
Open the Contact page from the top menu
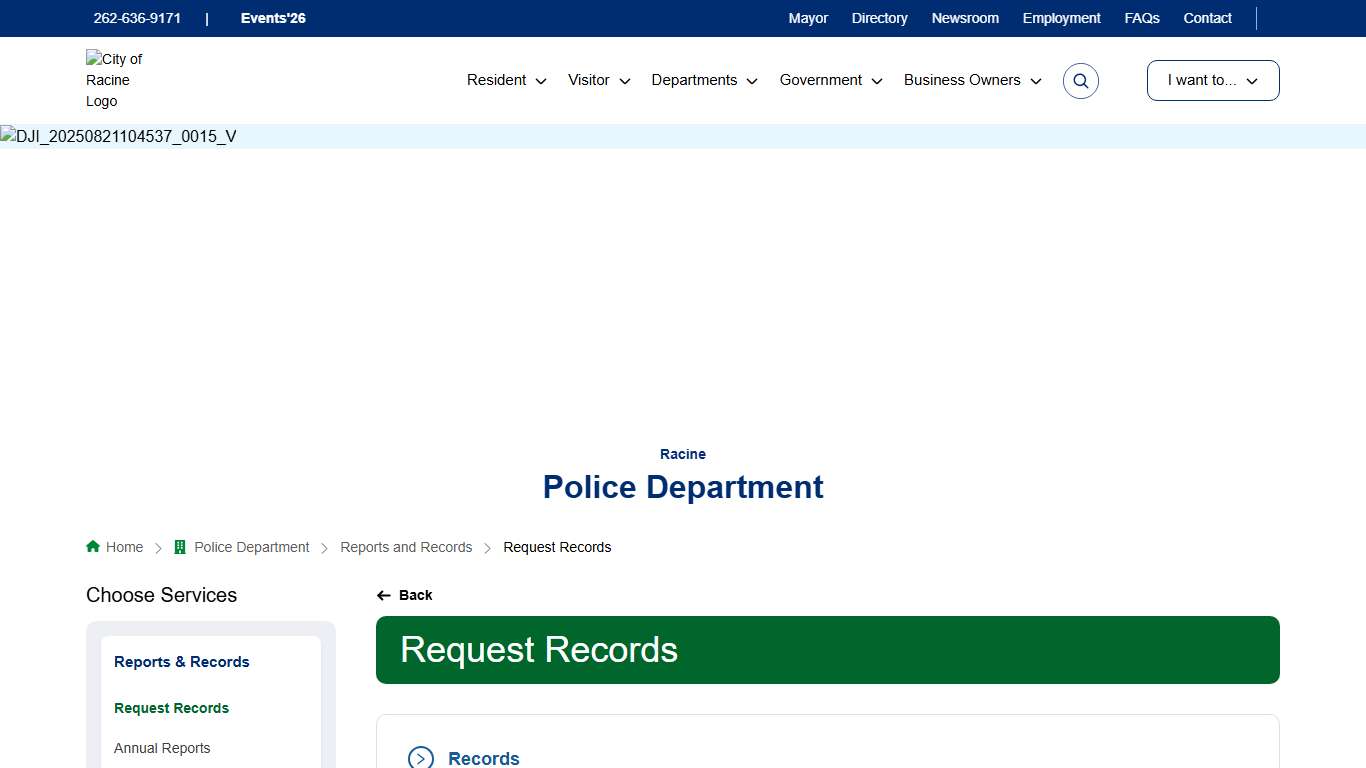[1207, 18]
